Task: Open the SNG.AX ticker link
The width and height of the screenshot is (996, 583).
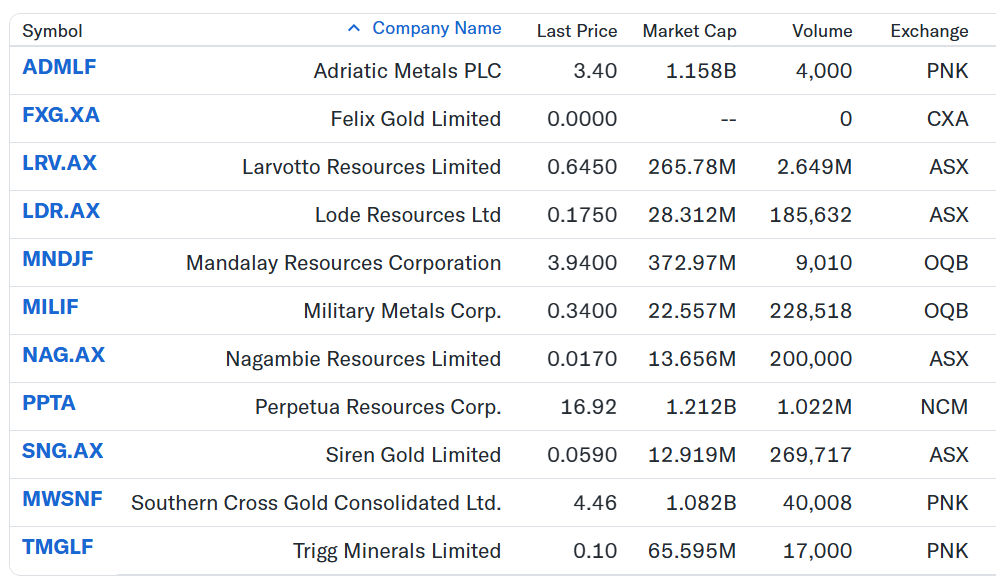Action: [63, 451]
